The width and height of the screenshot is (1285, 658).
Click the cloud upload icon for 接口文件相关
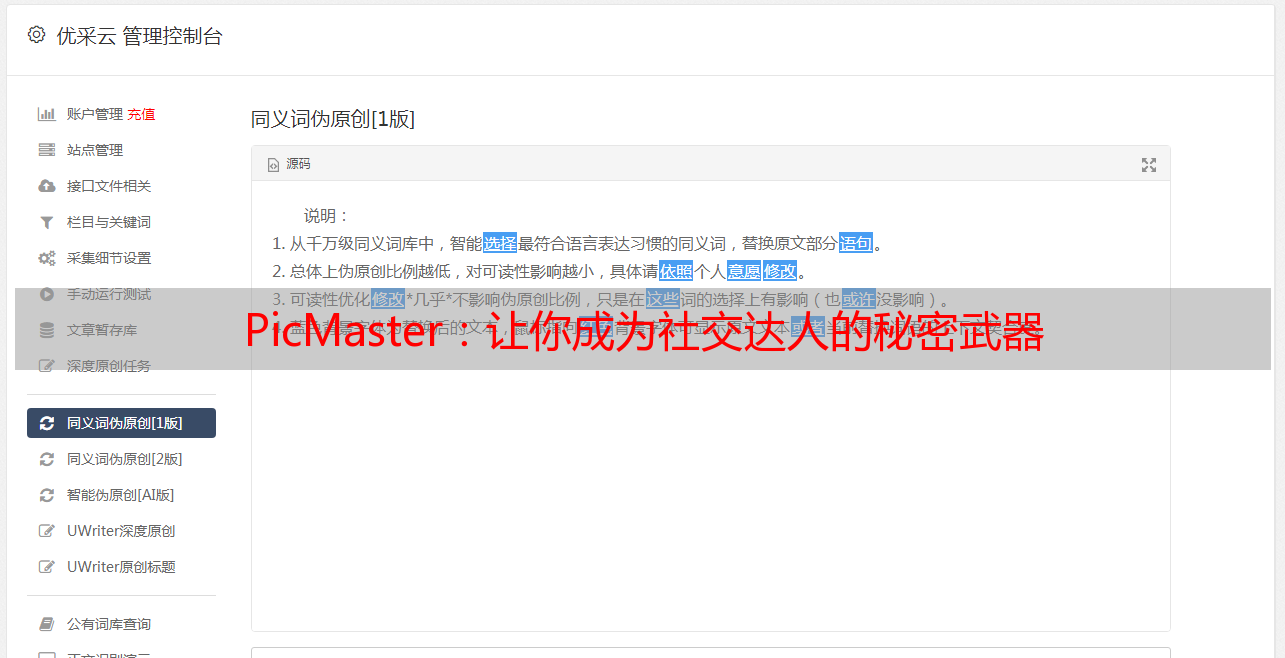46,186
